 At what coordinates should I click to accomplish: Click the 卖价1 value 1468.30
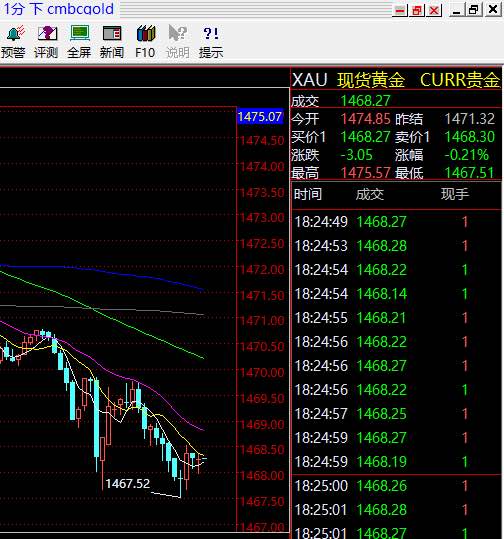tap(470, 137)
